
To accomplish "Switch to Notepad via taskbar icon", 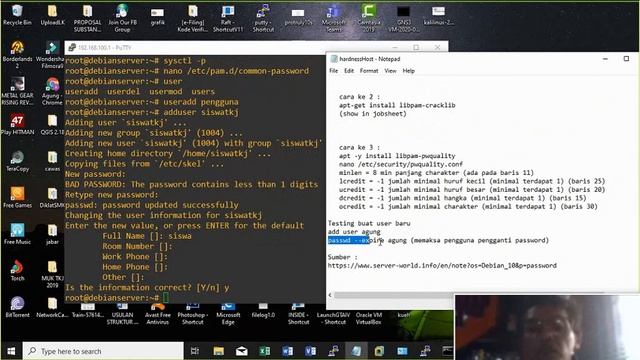I will tap(356, 351).
